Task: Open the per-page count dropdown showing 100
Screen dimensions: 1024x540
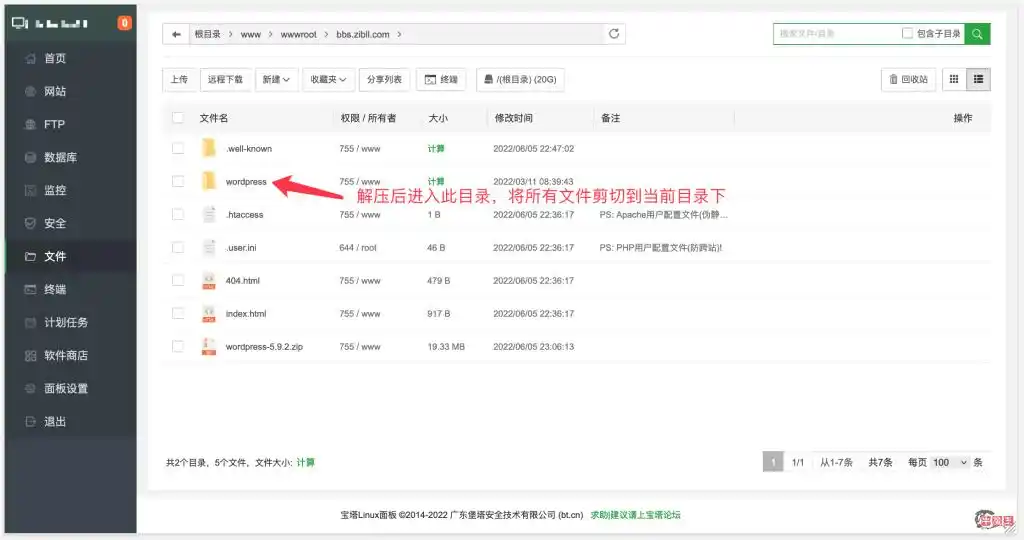Action: 949,462
